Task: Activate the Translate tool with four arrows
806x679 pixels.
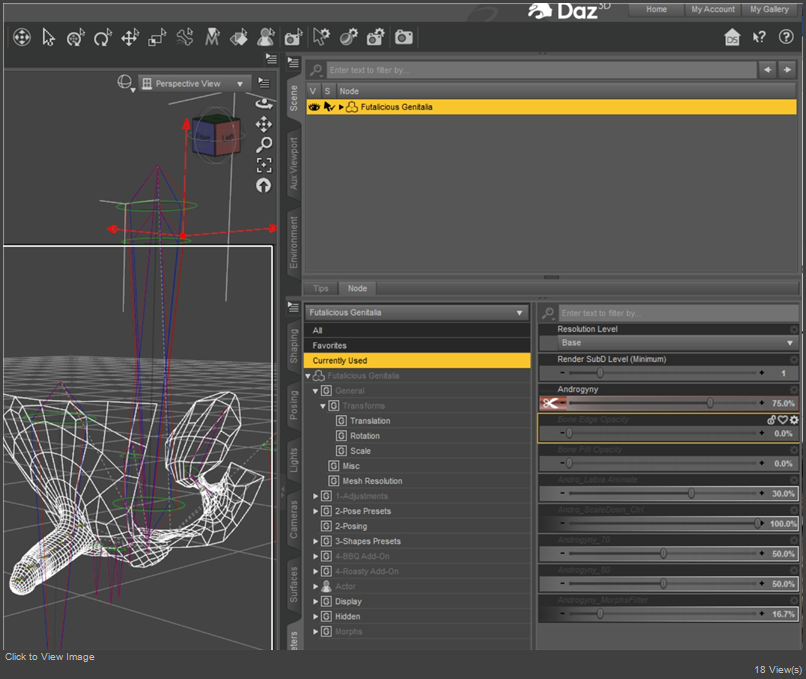Action: [x=130, y=38]
